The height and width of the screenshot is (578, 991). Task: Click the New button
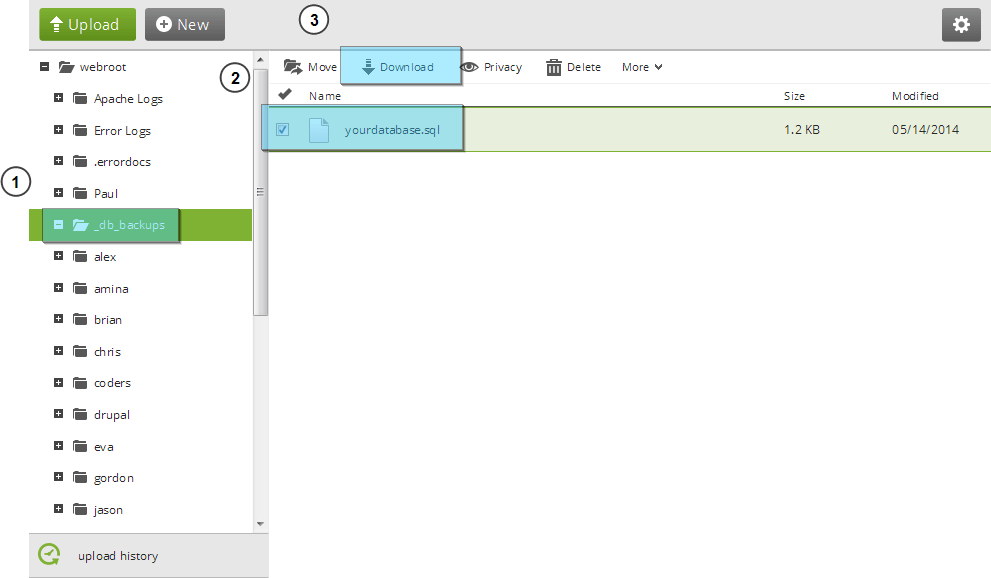coord(185,25)
